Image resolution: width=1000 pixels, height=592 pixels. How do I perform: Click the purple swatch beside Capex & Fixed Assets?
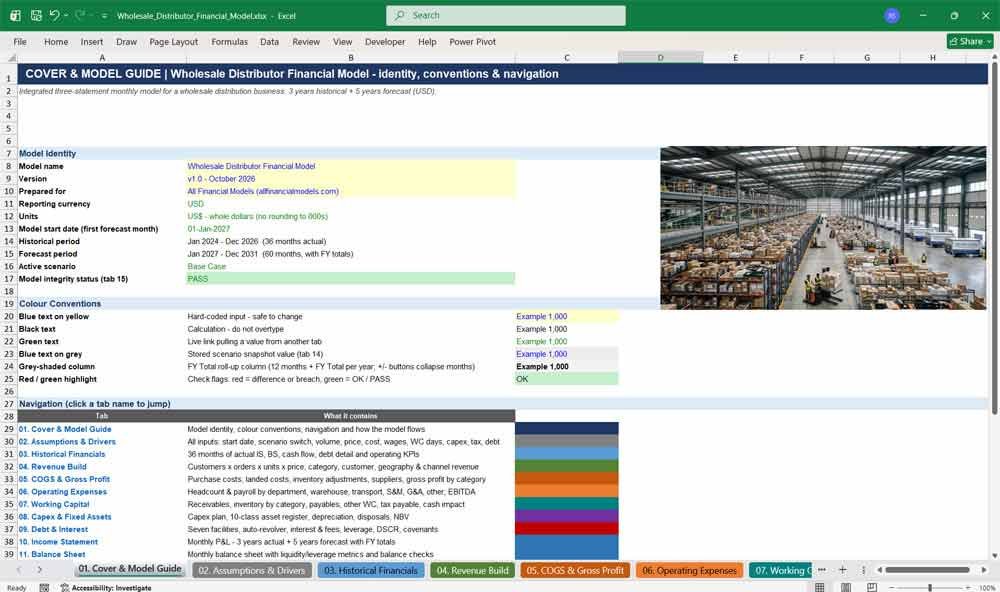(x=567, y=516)
